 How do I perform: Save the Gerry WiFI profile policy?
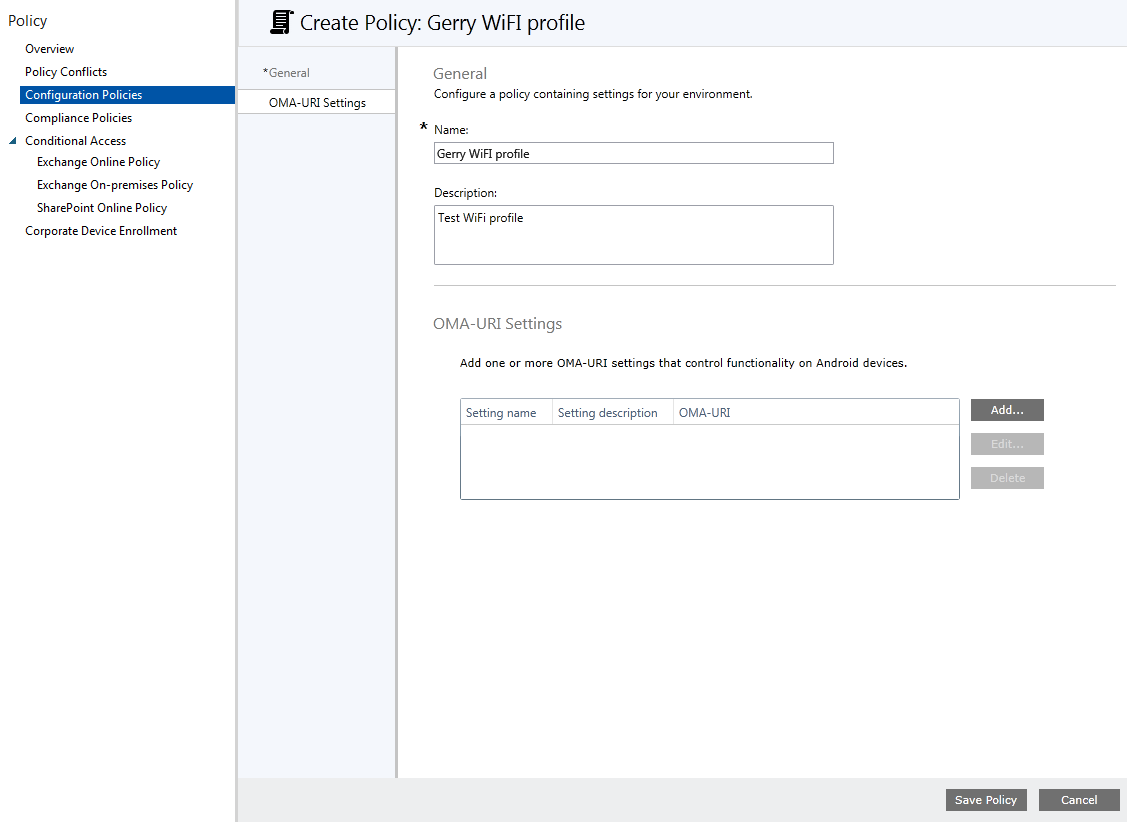(x=986, y=800)
